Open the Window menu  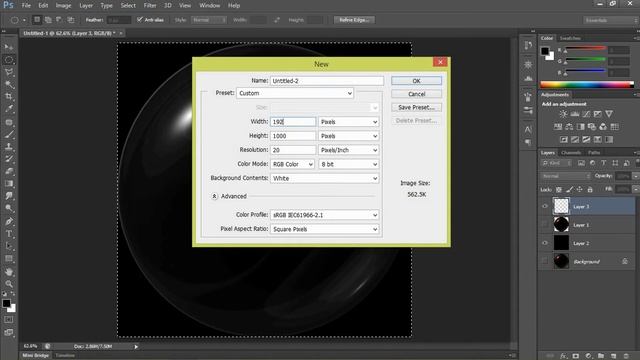click(x=210, y=6)
